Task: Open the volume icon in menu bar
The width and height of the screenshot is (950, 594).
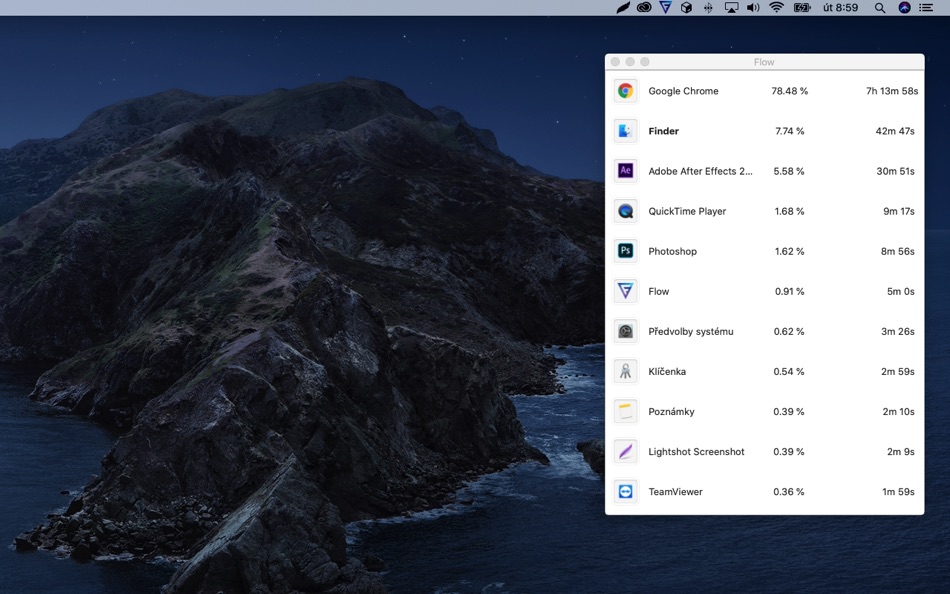Action: pyautogui.click(x=753, y=8)
